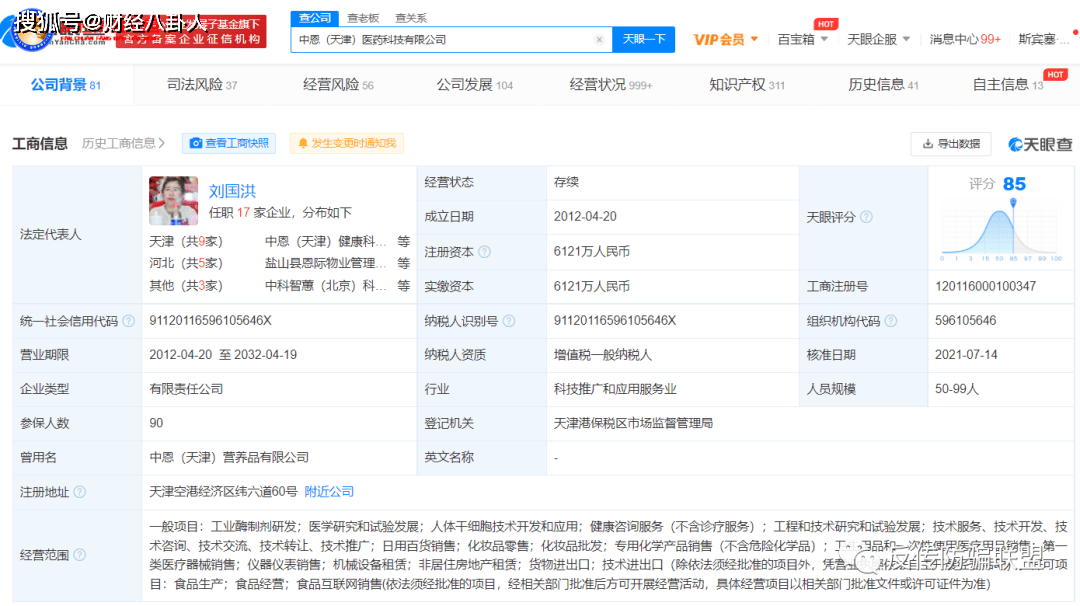This screenshot has width=1080, height=606.
Task: Click the HOT badge on 自主信息 tab
Action: (x=1056, y=73)
